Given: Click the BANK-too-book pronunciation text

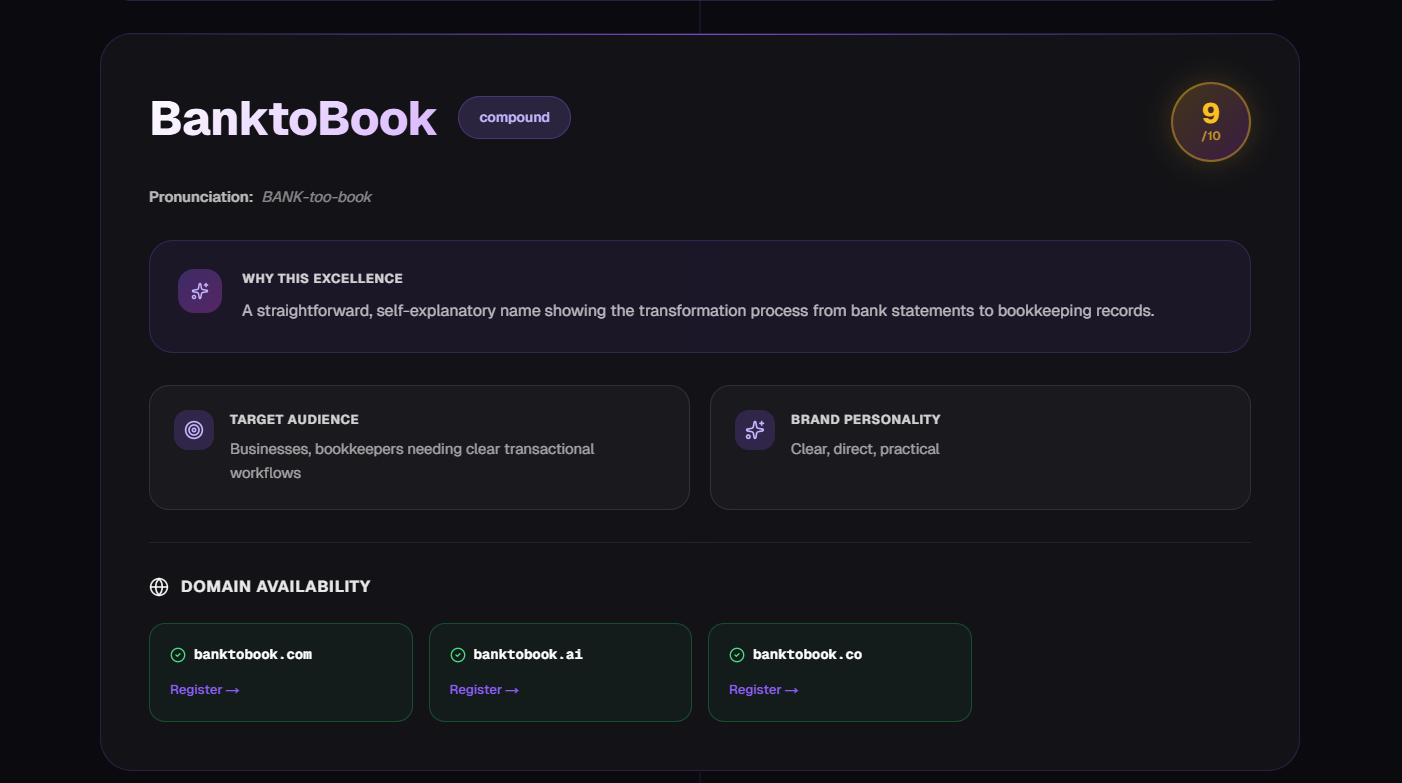Looking at the screenshot, I should (x=317, y=197).
